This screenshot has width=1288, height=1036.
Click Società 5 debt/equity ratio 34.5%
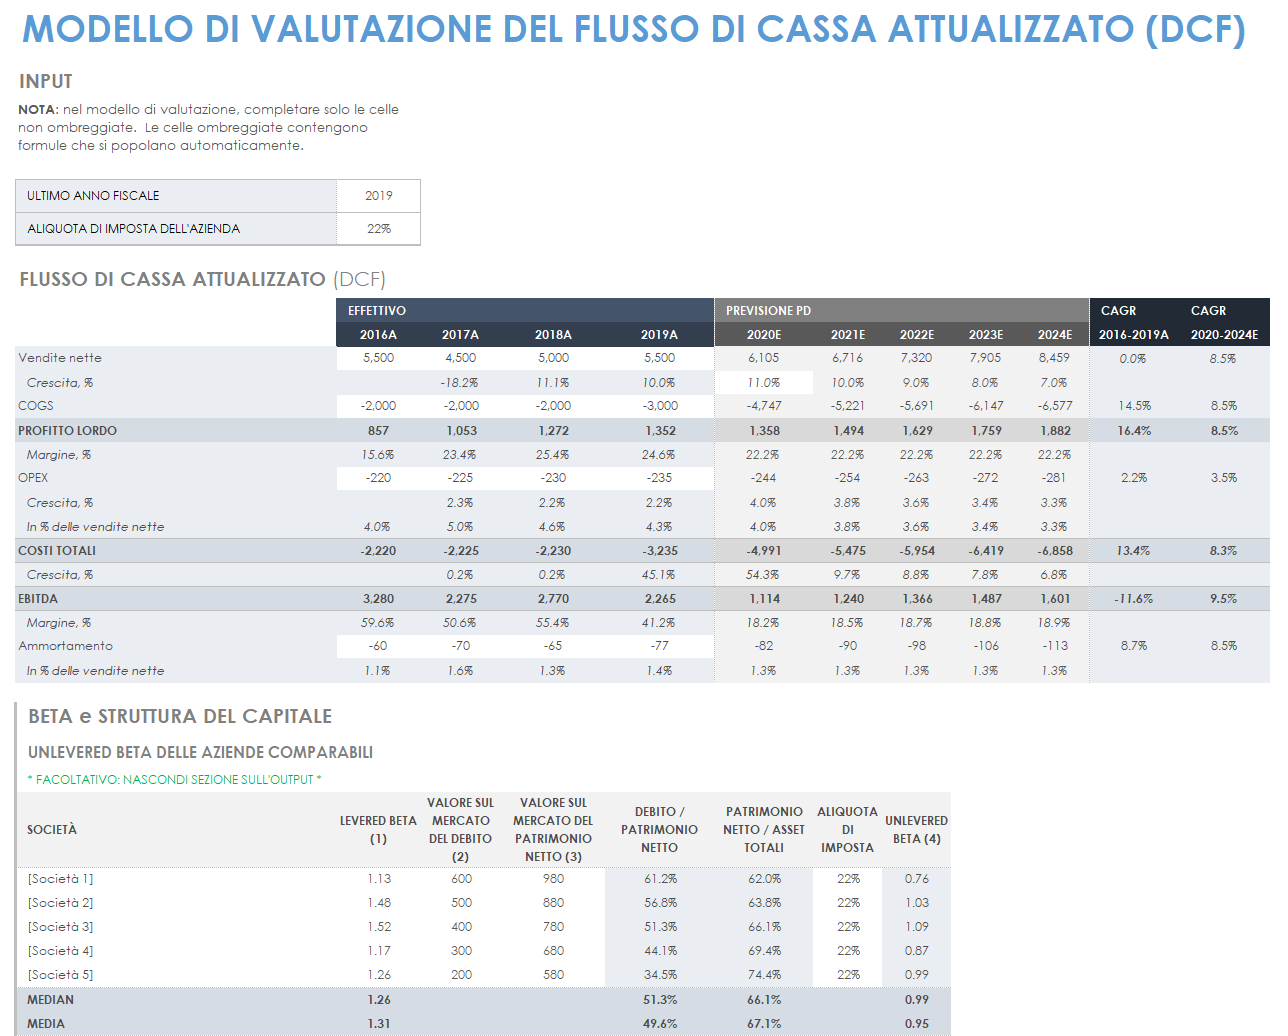tap(659, 975)
